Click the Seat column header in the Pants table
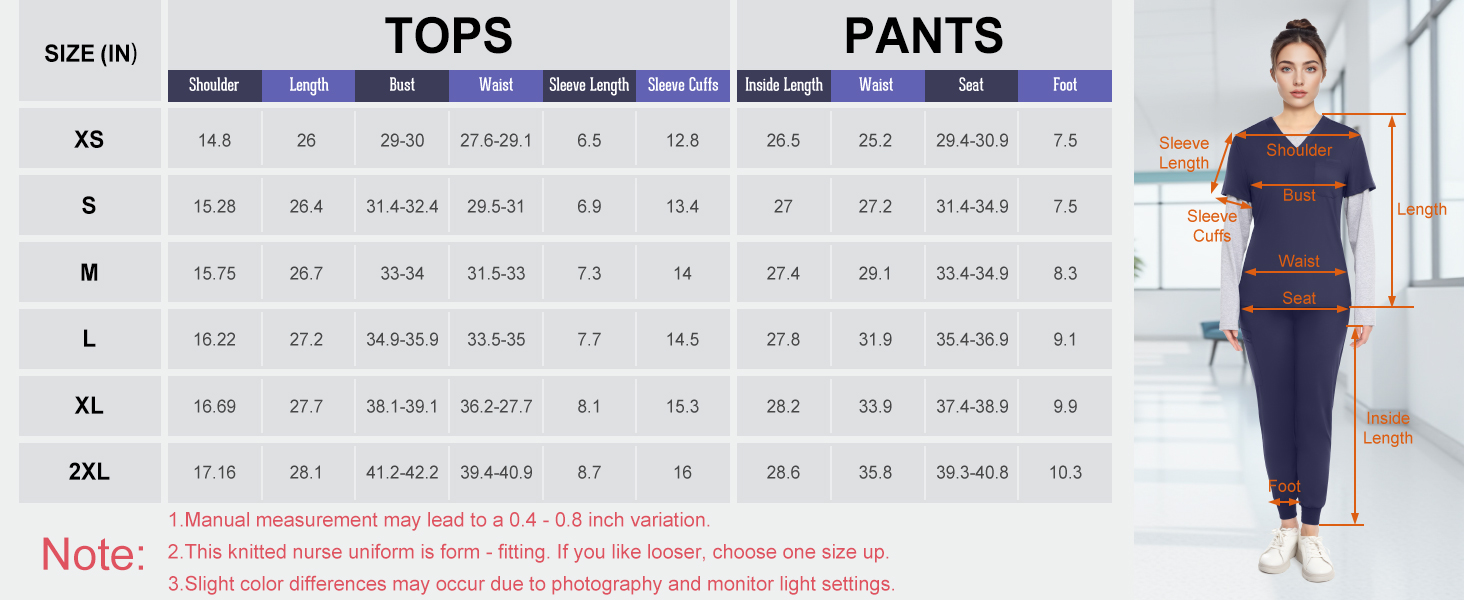Image resolution: width=1464 pixels, height=600 pixels. click(x=971, y=85)
